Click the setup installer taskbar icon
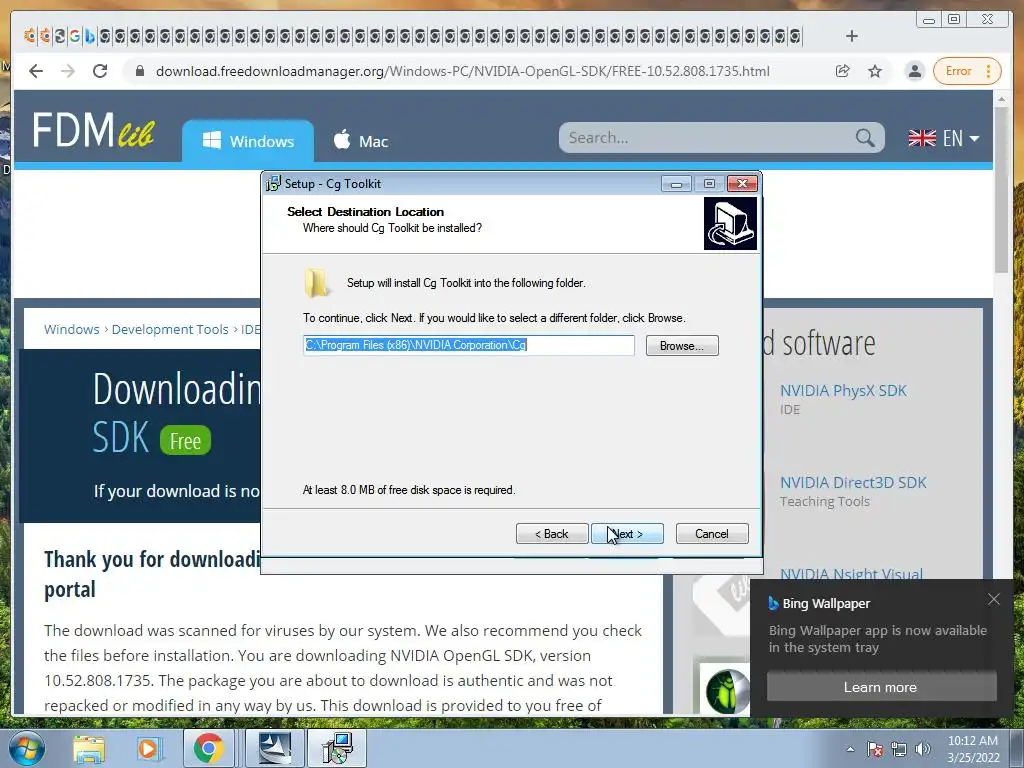 click(338, 748)
